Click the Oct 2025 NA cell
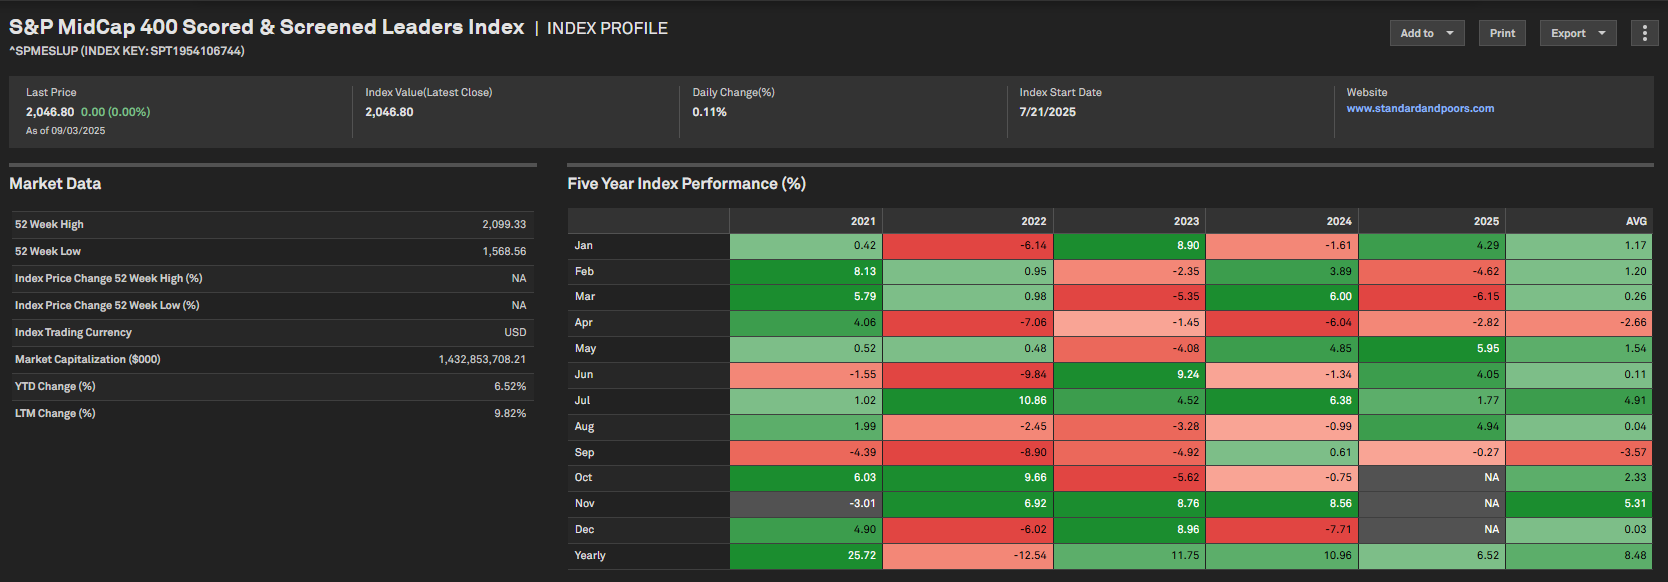The width and height of the screenshot is (1668, 582). [1432, 478]
